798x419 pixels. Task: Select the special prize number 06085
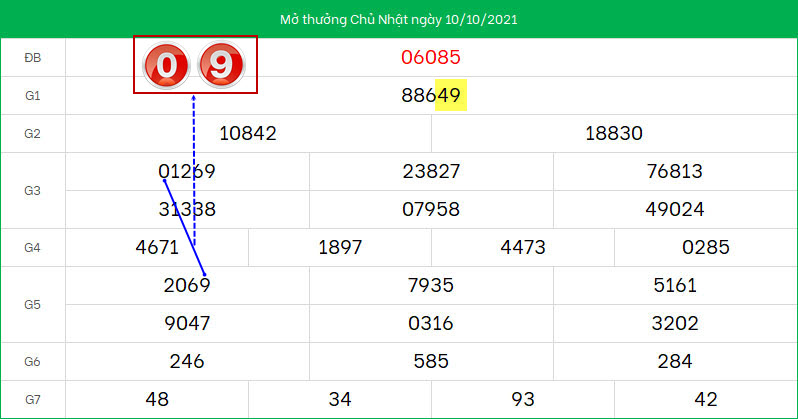click(431, 57)
